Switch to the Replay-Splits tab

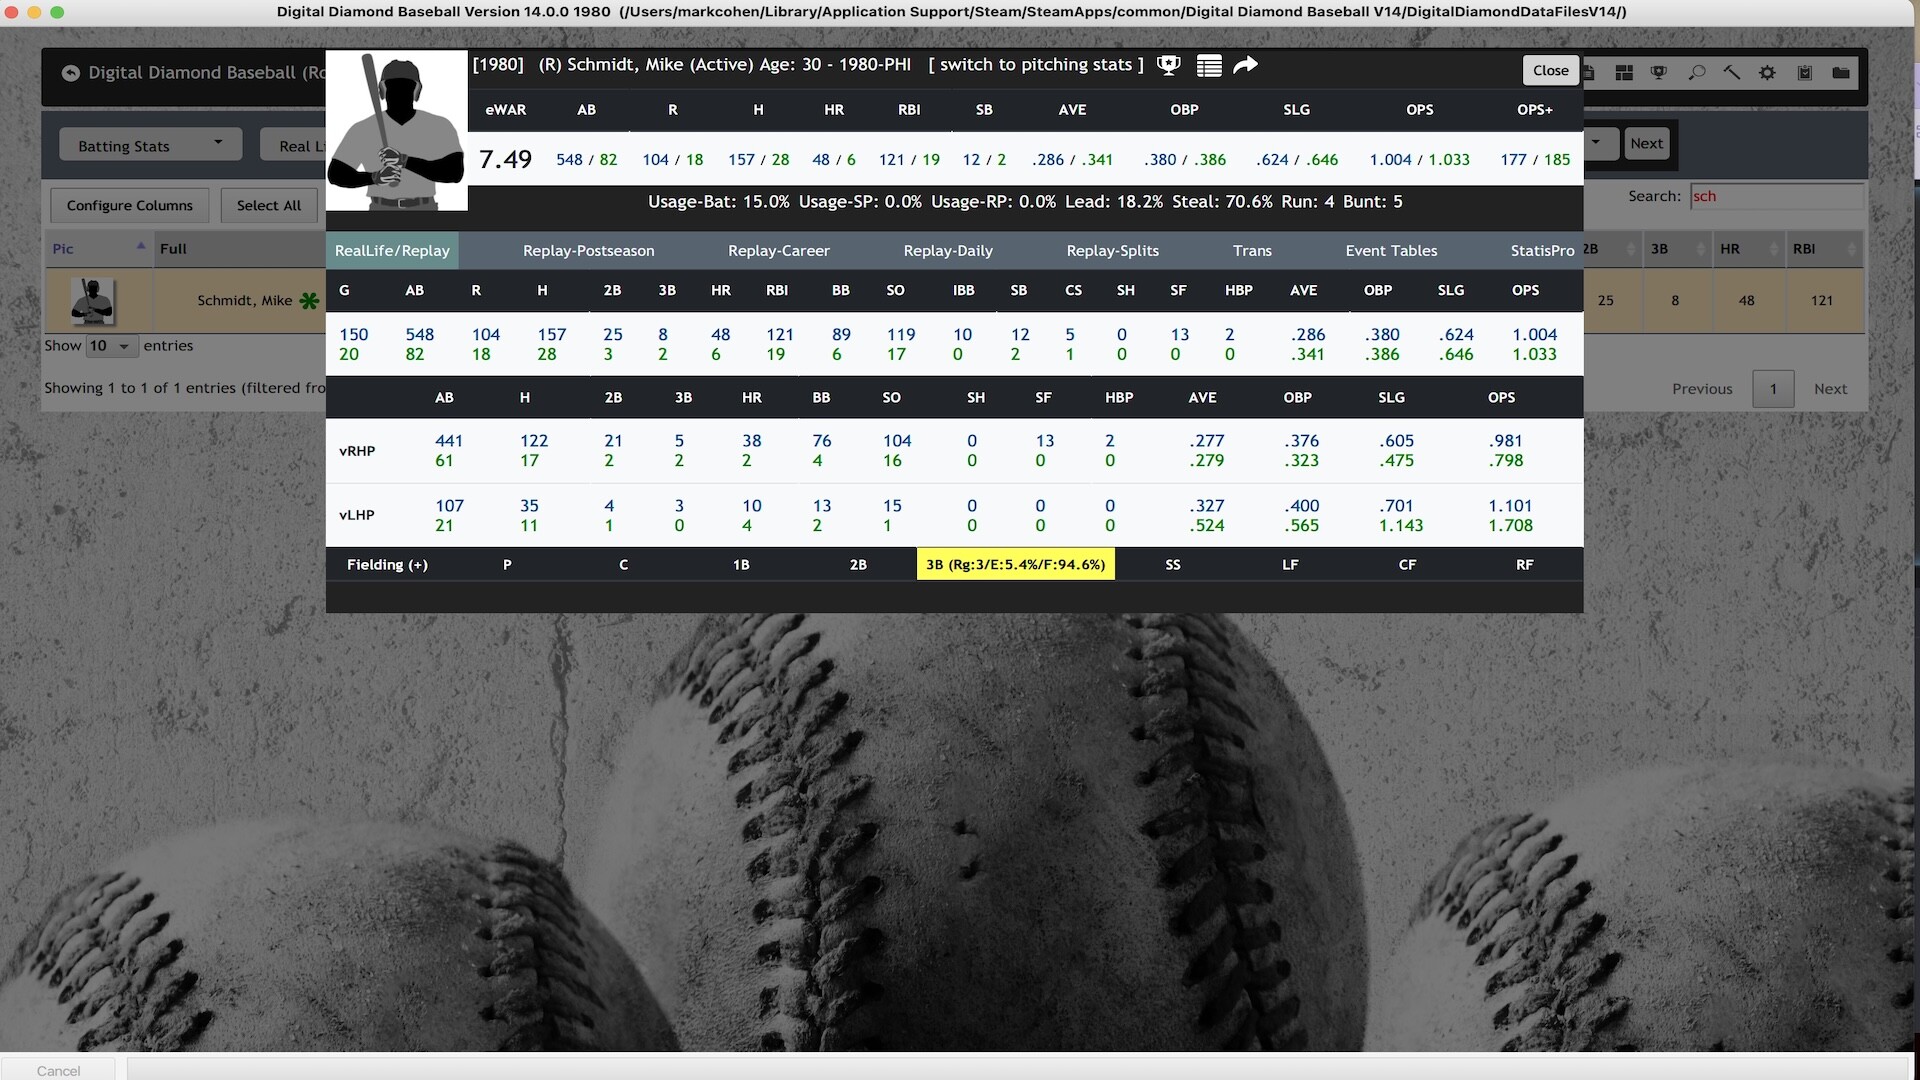[x=1112, y=251]
